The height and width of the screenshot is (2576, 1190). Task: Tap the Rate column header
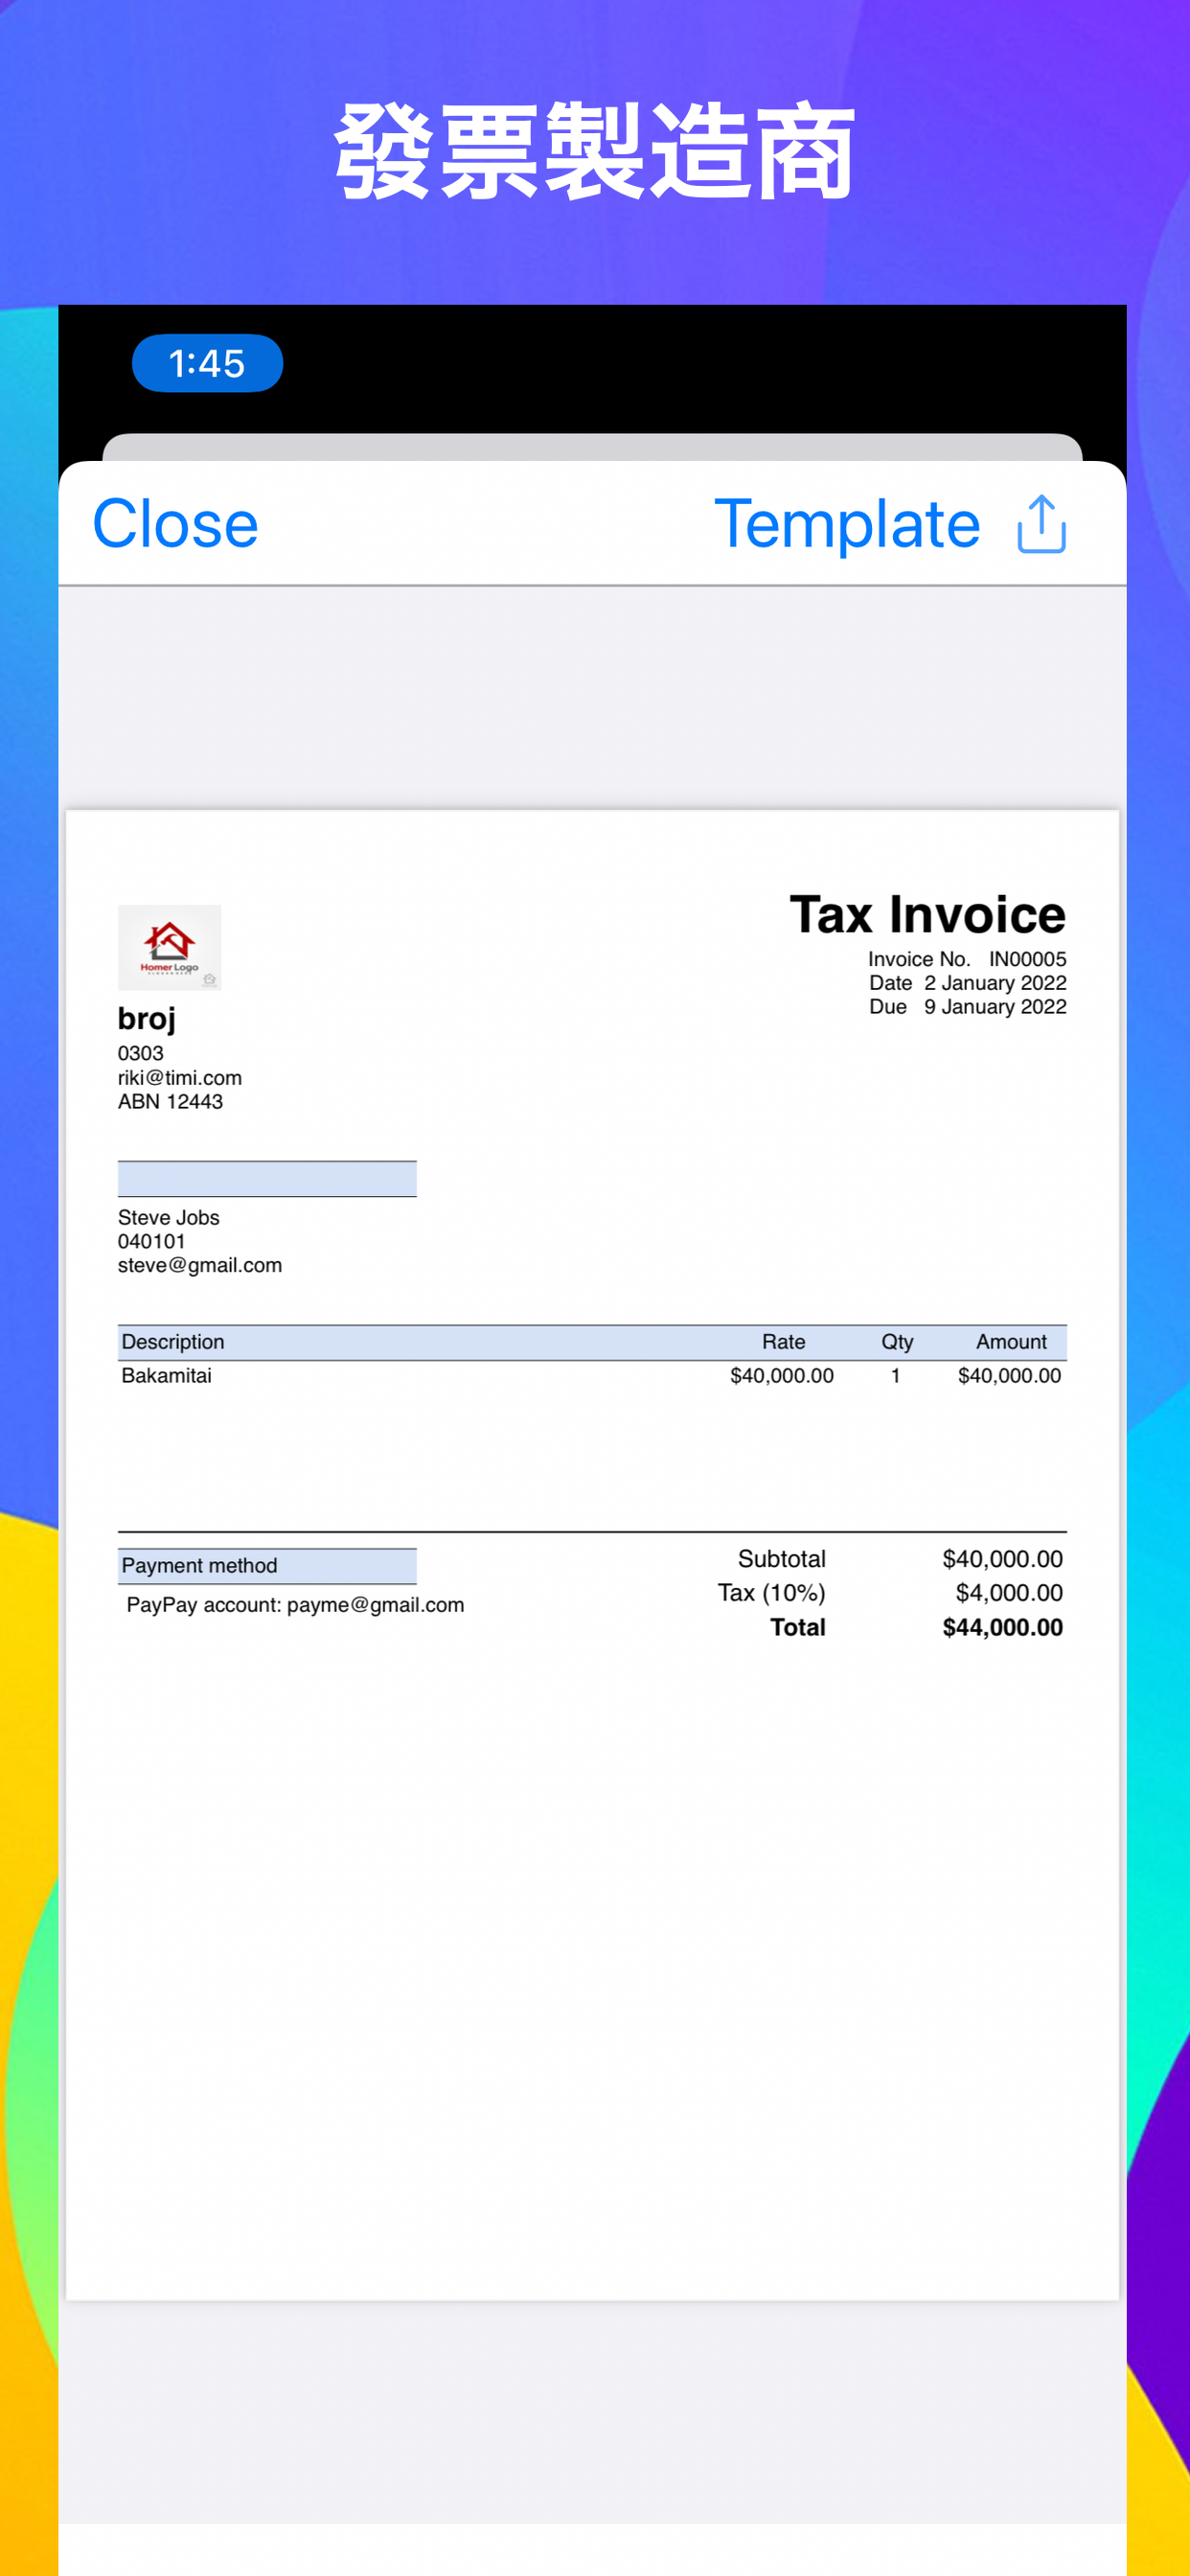783,1342
